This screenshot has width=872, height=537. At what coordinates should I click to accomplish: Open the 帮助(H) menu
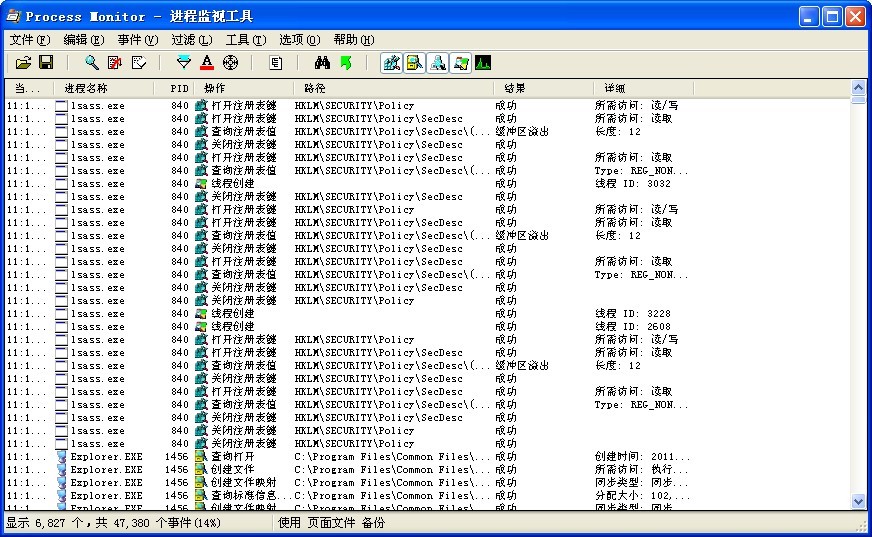(353, 40)
